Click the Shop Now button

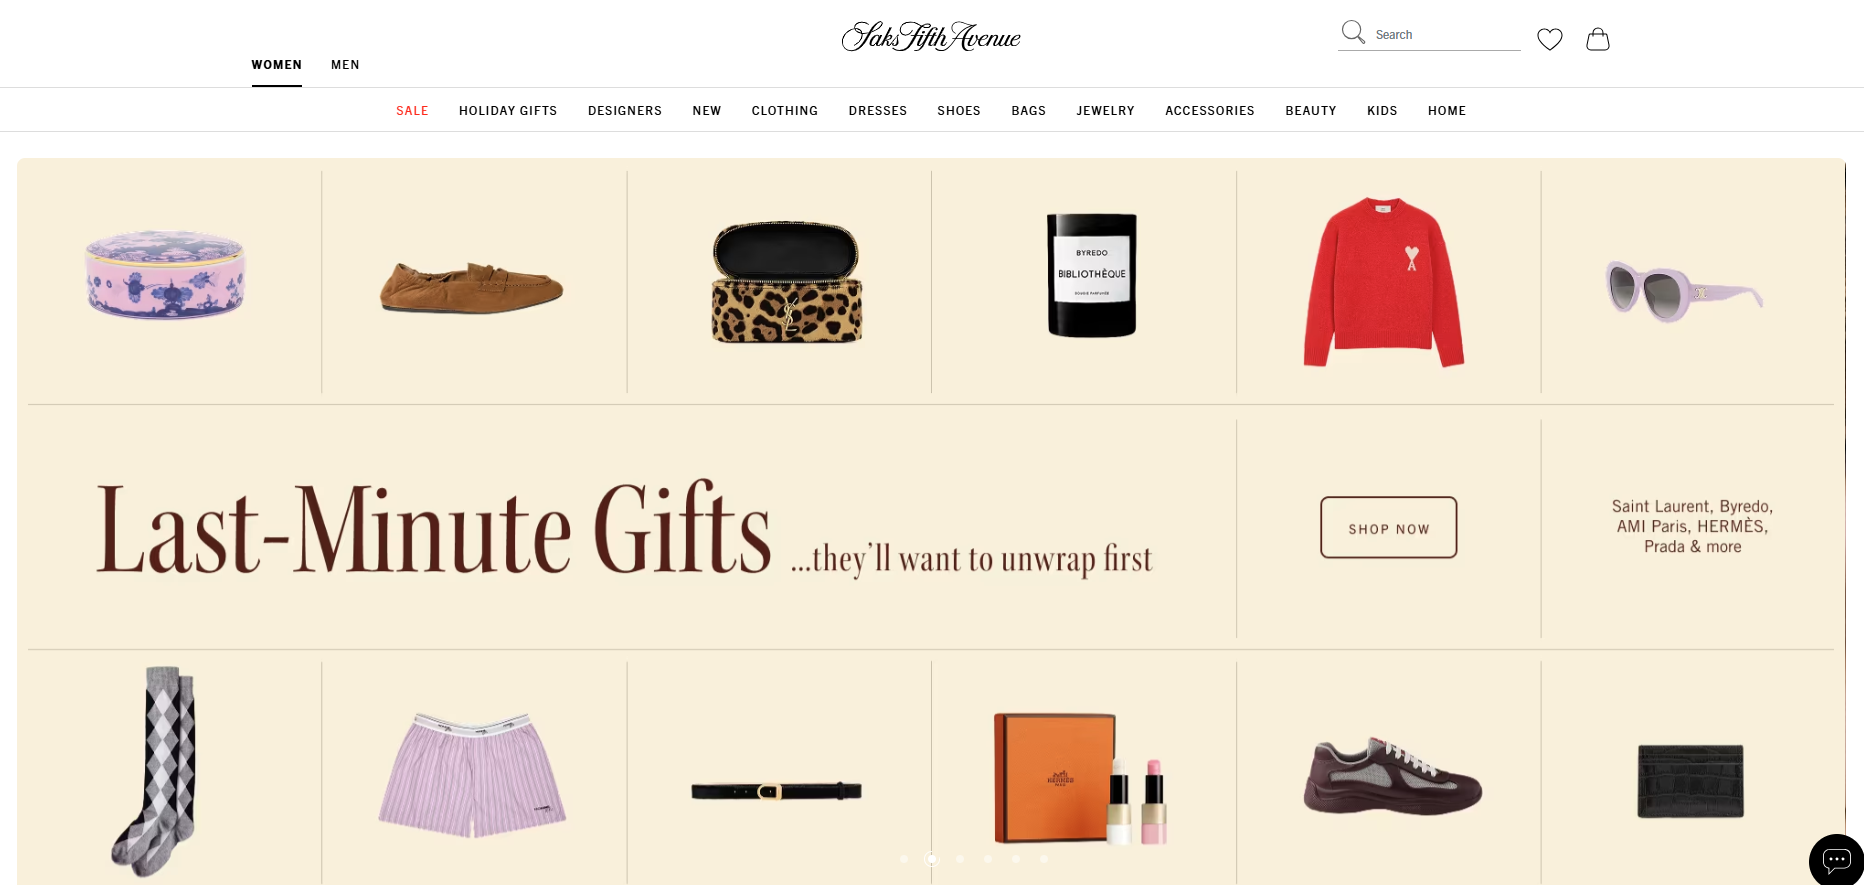pyautogui.click(x=1389, y=528)
